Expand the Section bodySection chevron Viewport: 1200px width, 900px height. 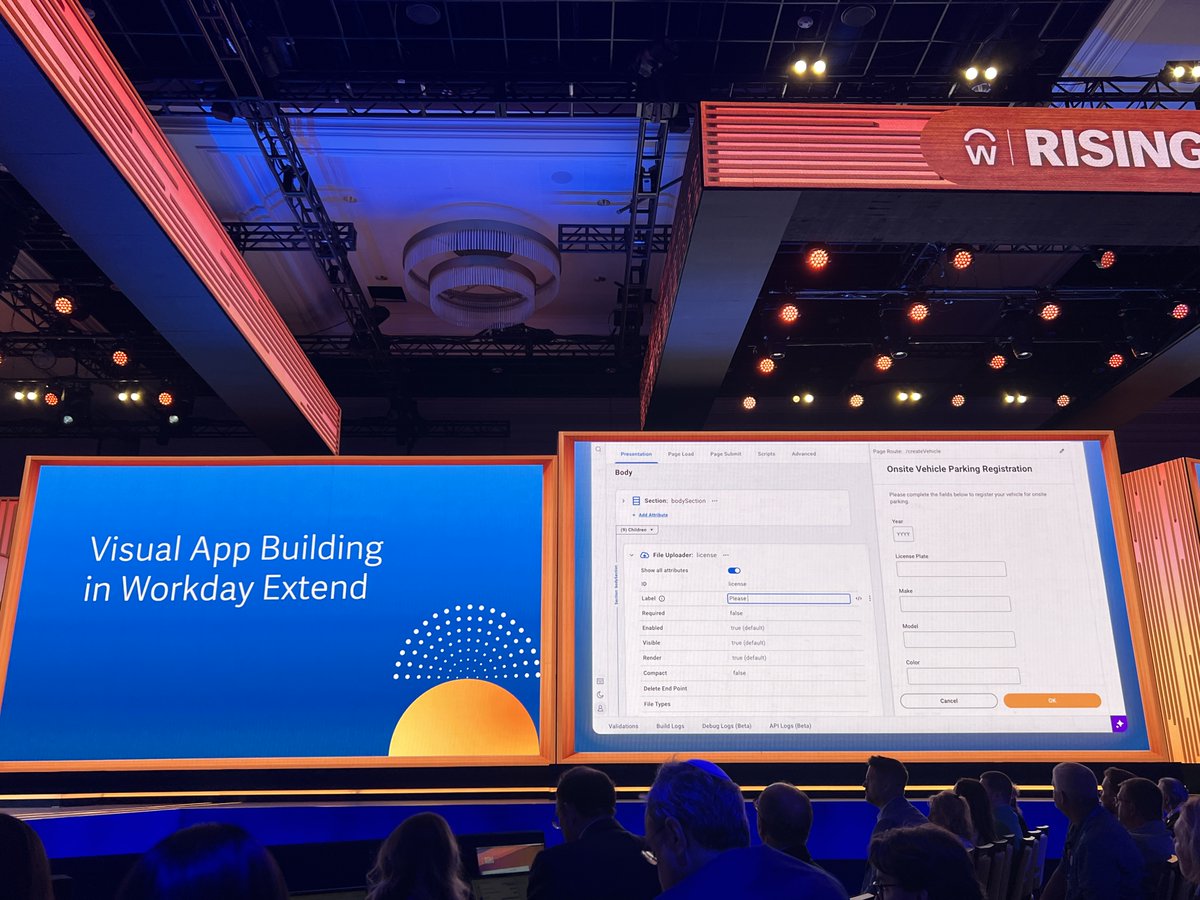[623, 500]
